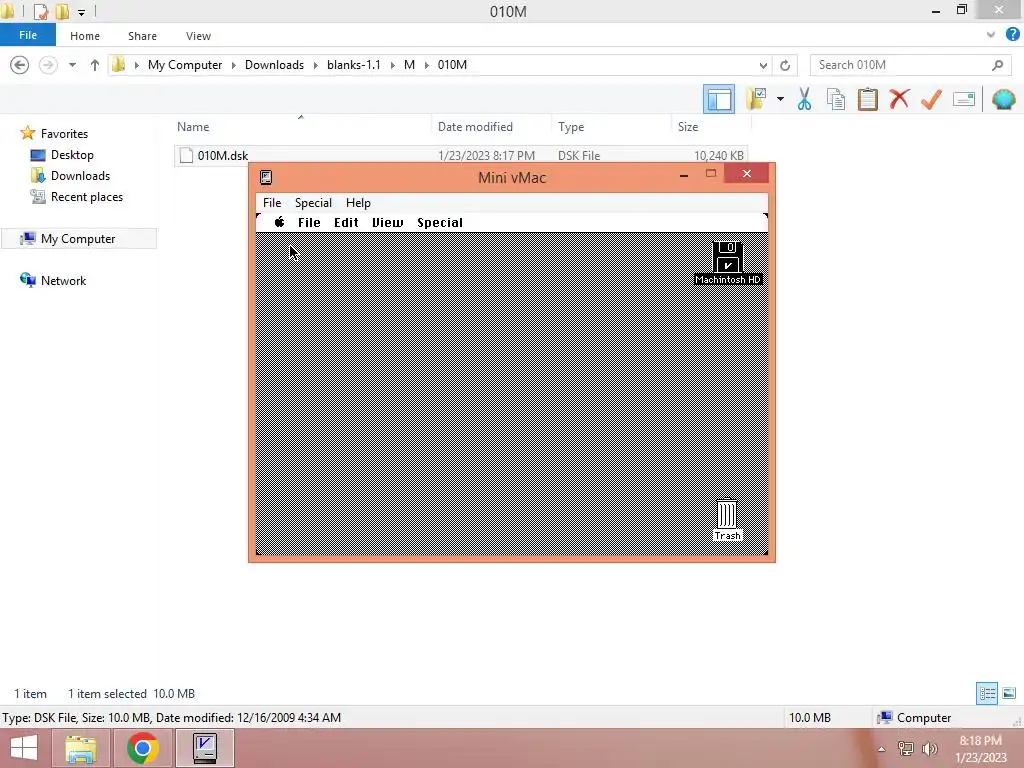Image resolution: width=1024 pixels, height=768 pixels.
Task: Switch to large icons view in status bar
Action: (1009, 694)
